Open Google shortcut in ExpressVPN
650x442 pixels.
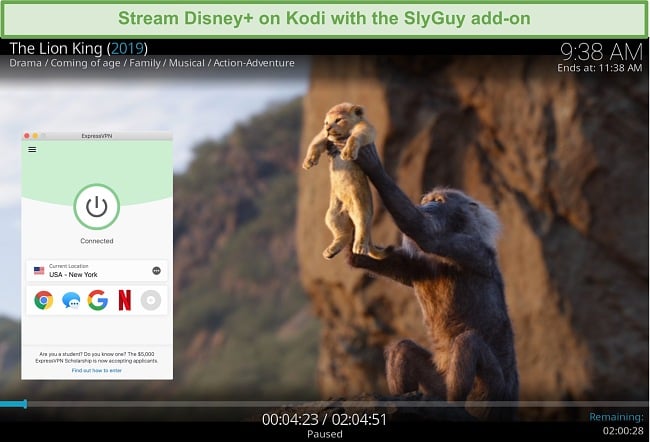(x=98, y=300)
